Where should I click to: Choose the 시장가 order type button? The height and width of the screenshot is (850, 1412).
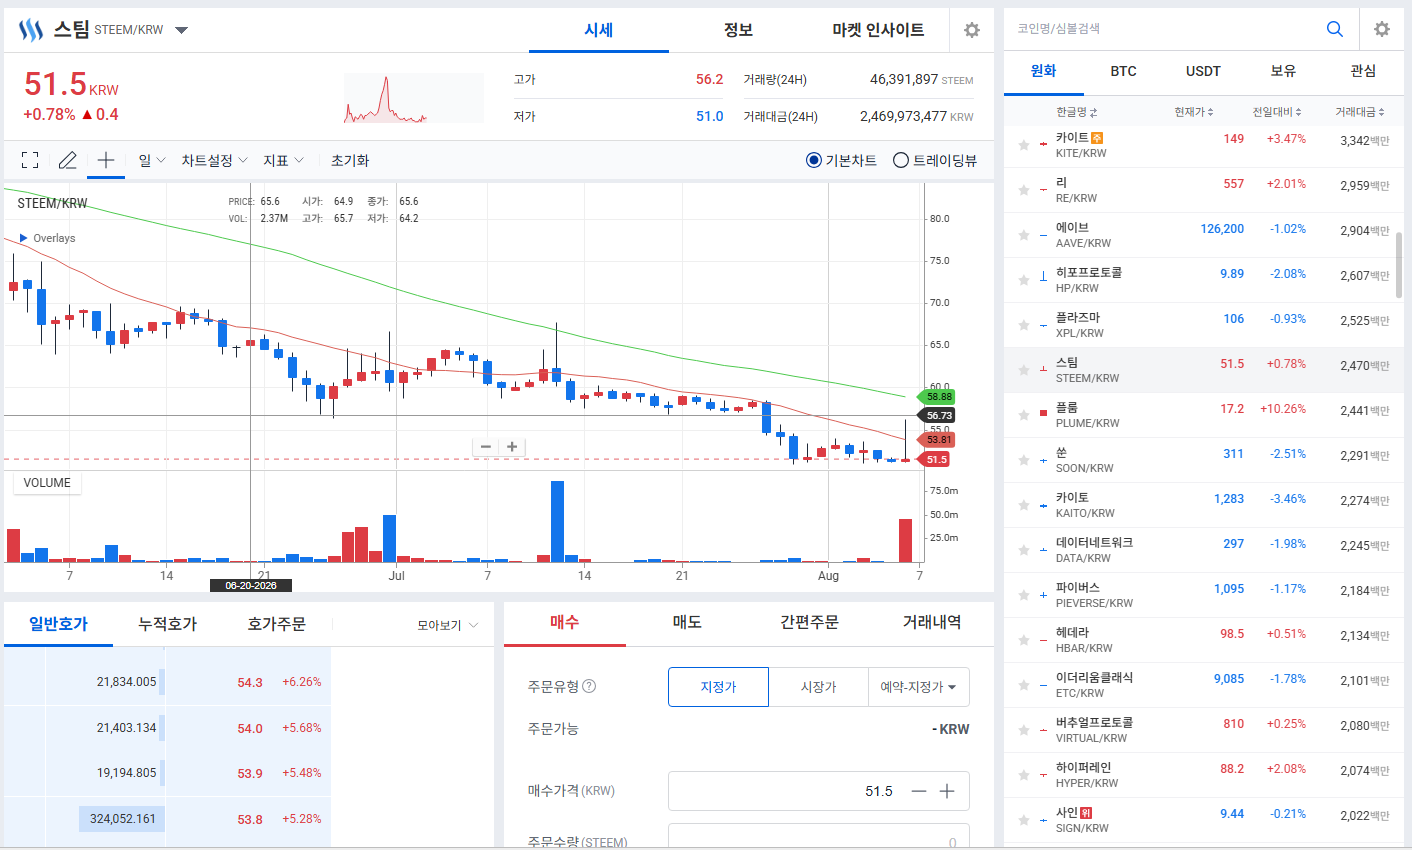pyautogui.click(x=819, y=687)
